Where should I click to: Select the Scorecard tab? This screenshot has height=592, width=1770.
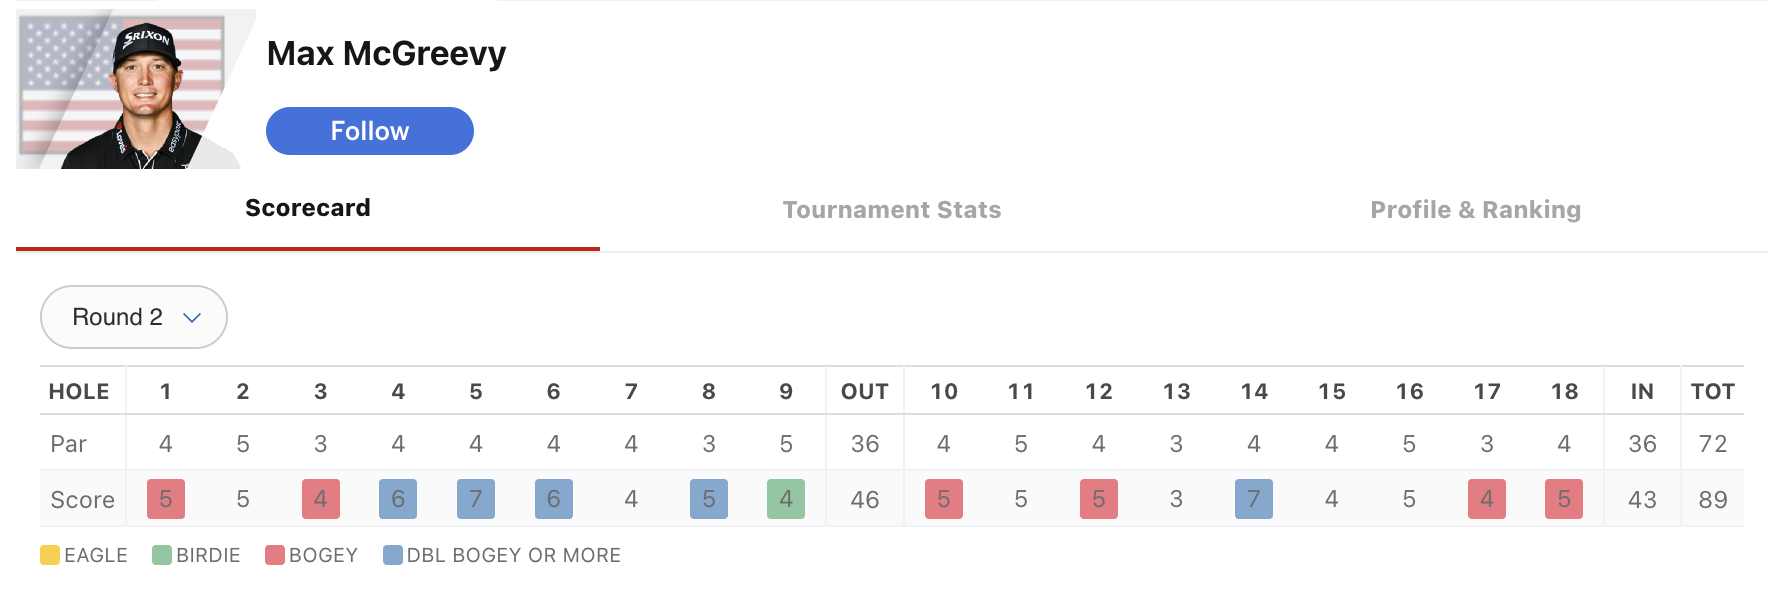308,208
